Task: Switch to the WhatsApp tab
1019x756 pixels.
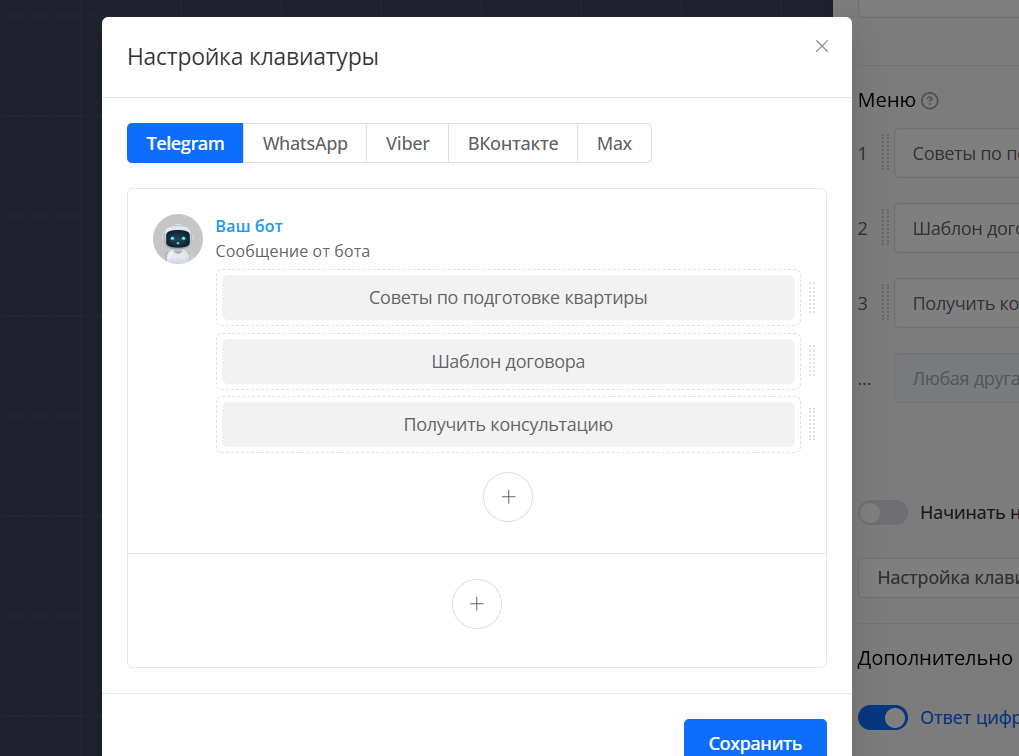Action: point(305,143)
